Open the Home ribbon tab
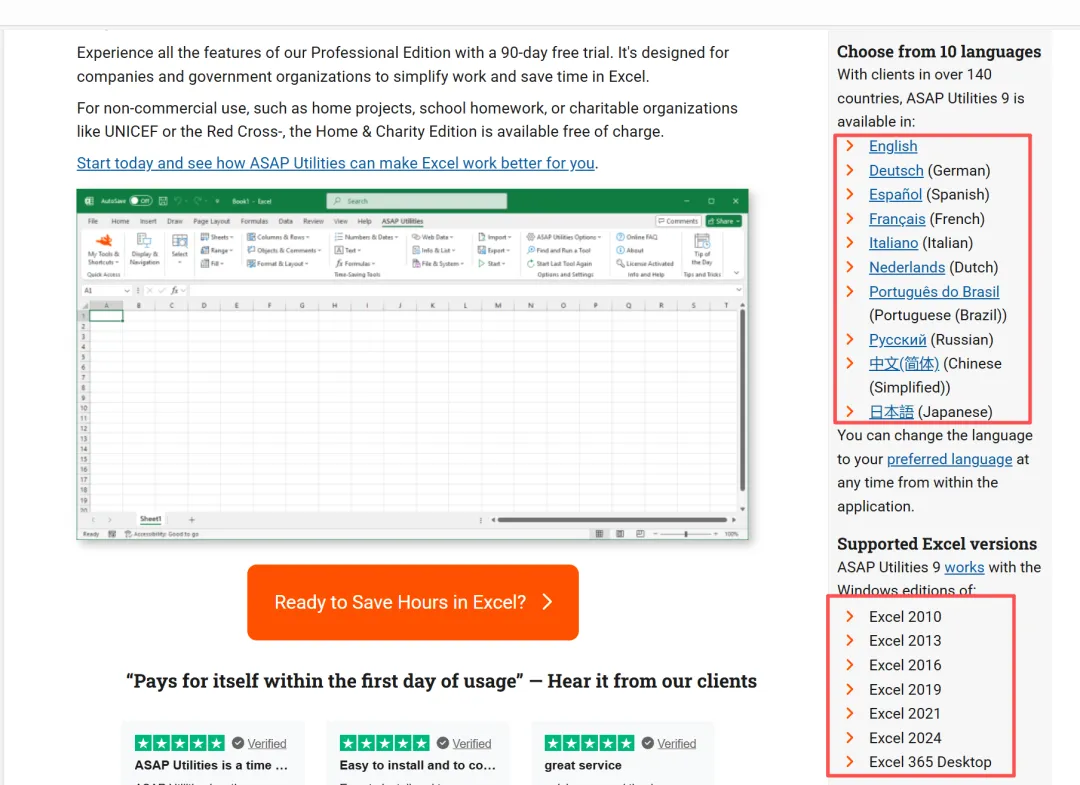This screenshot has width=1080, height=785. click(x=121, y=221)
